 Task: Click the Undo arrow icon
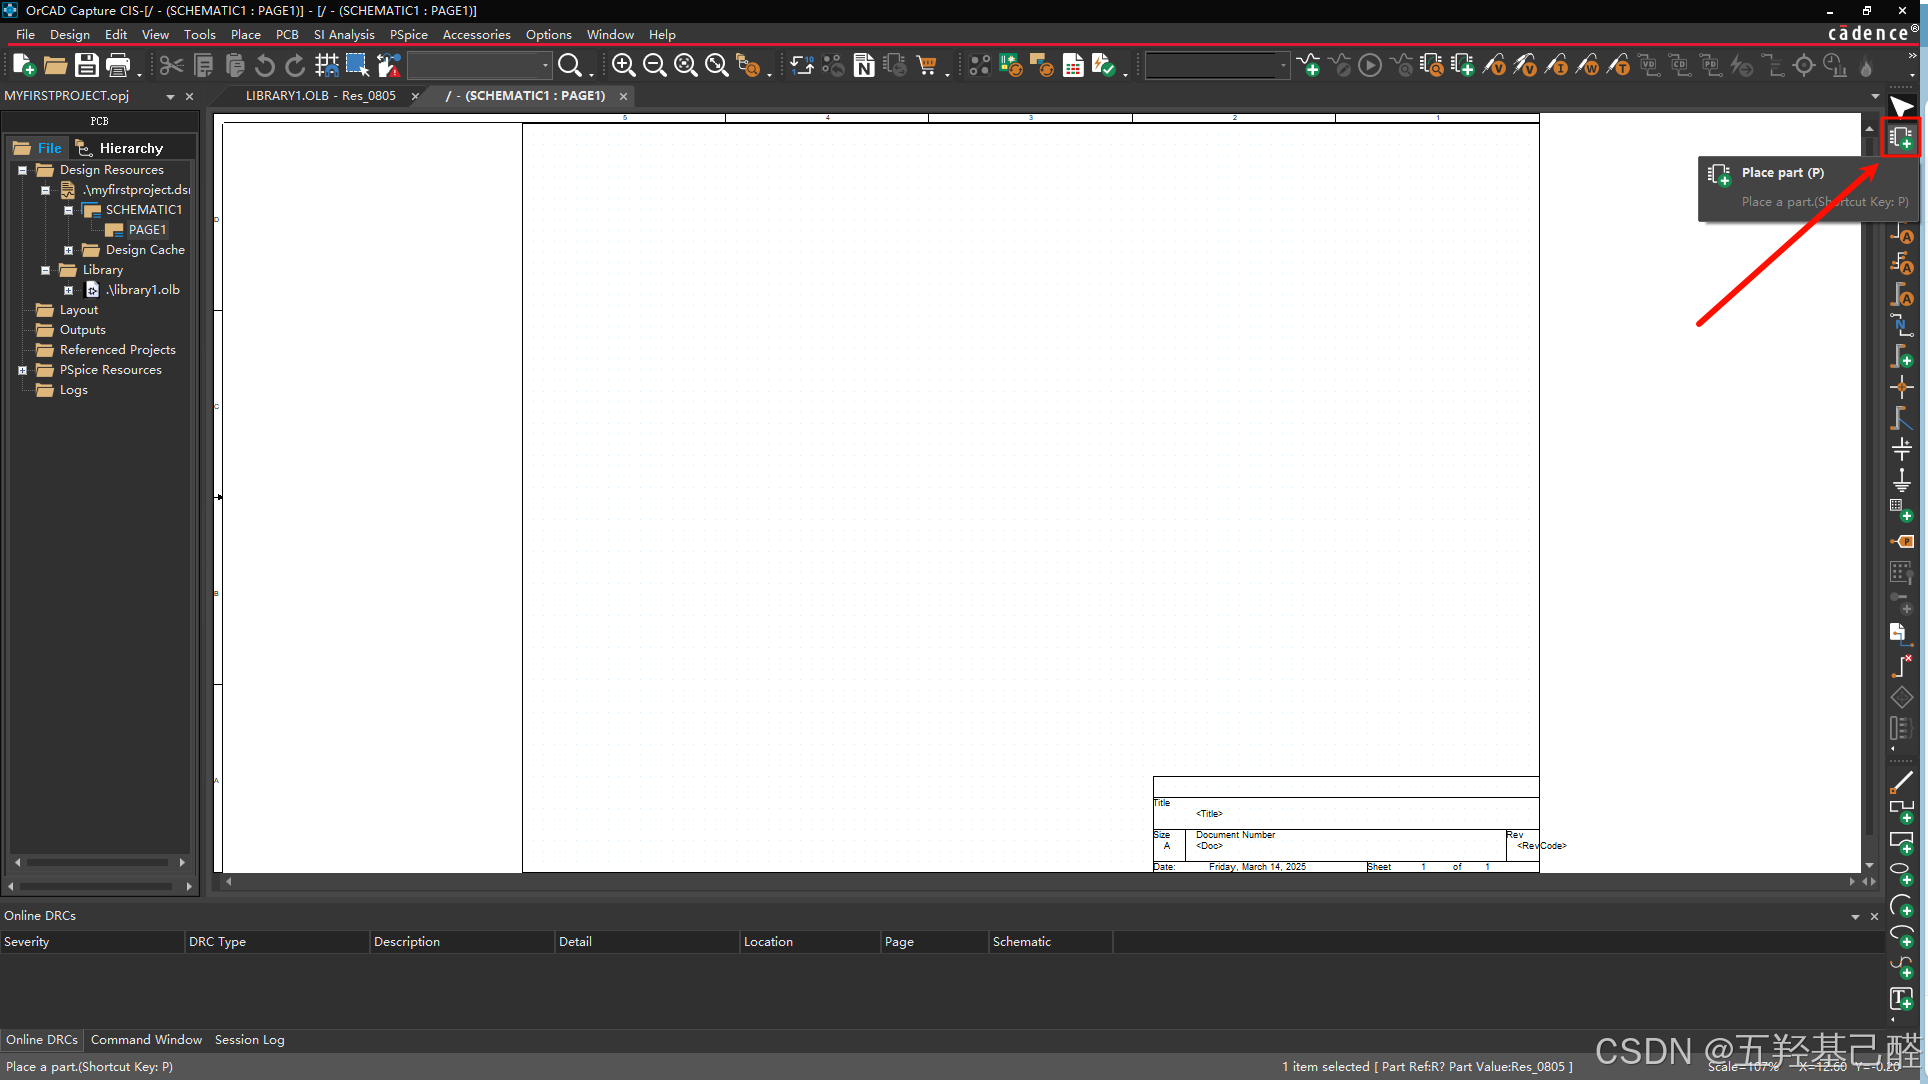265,66
